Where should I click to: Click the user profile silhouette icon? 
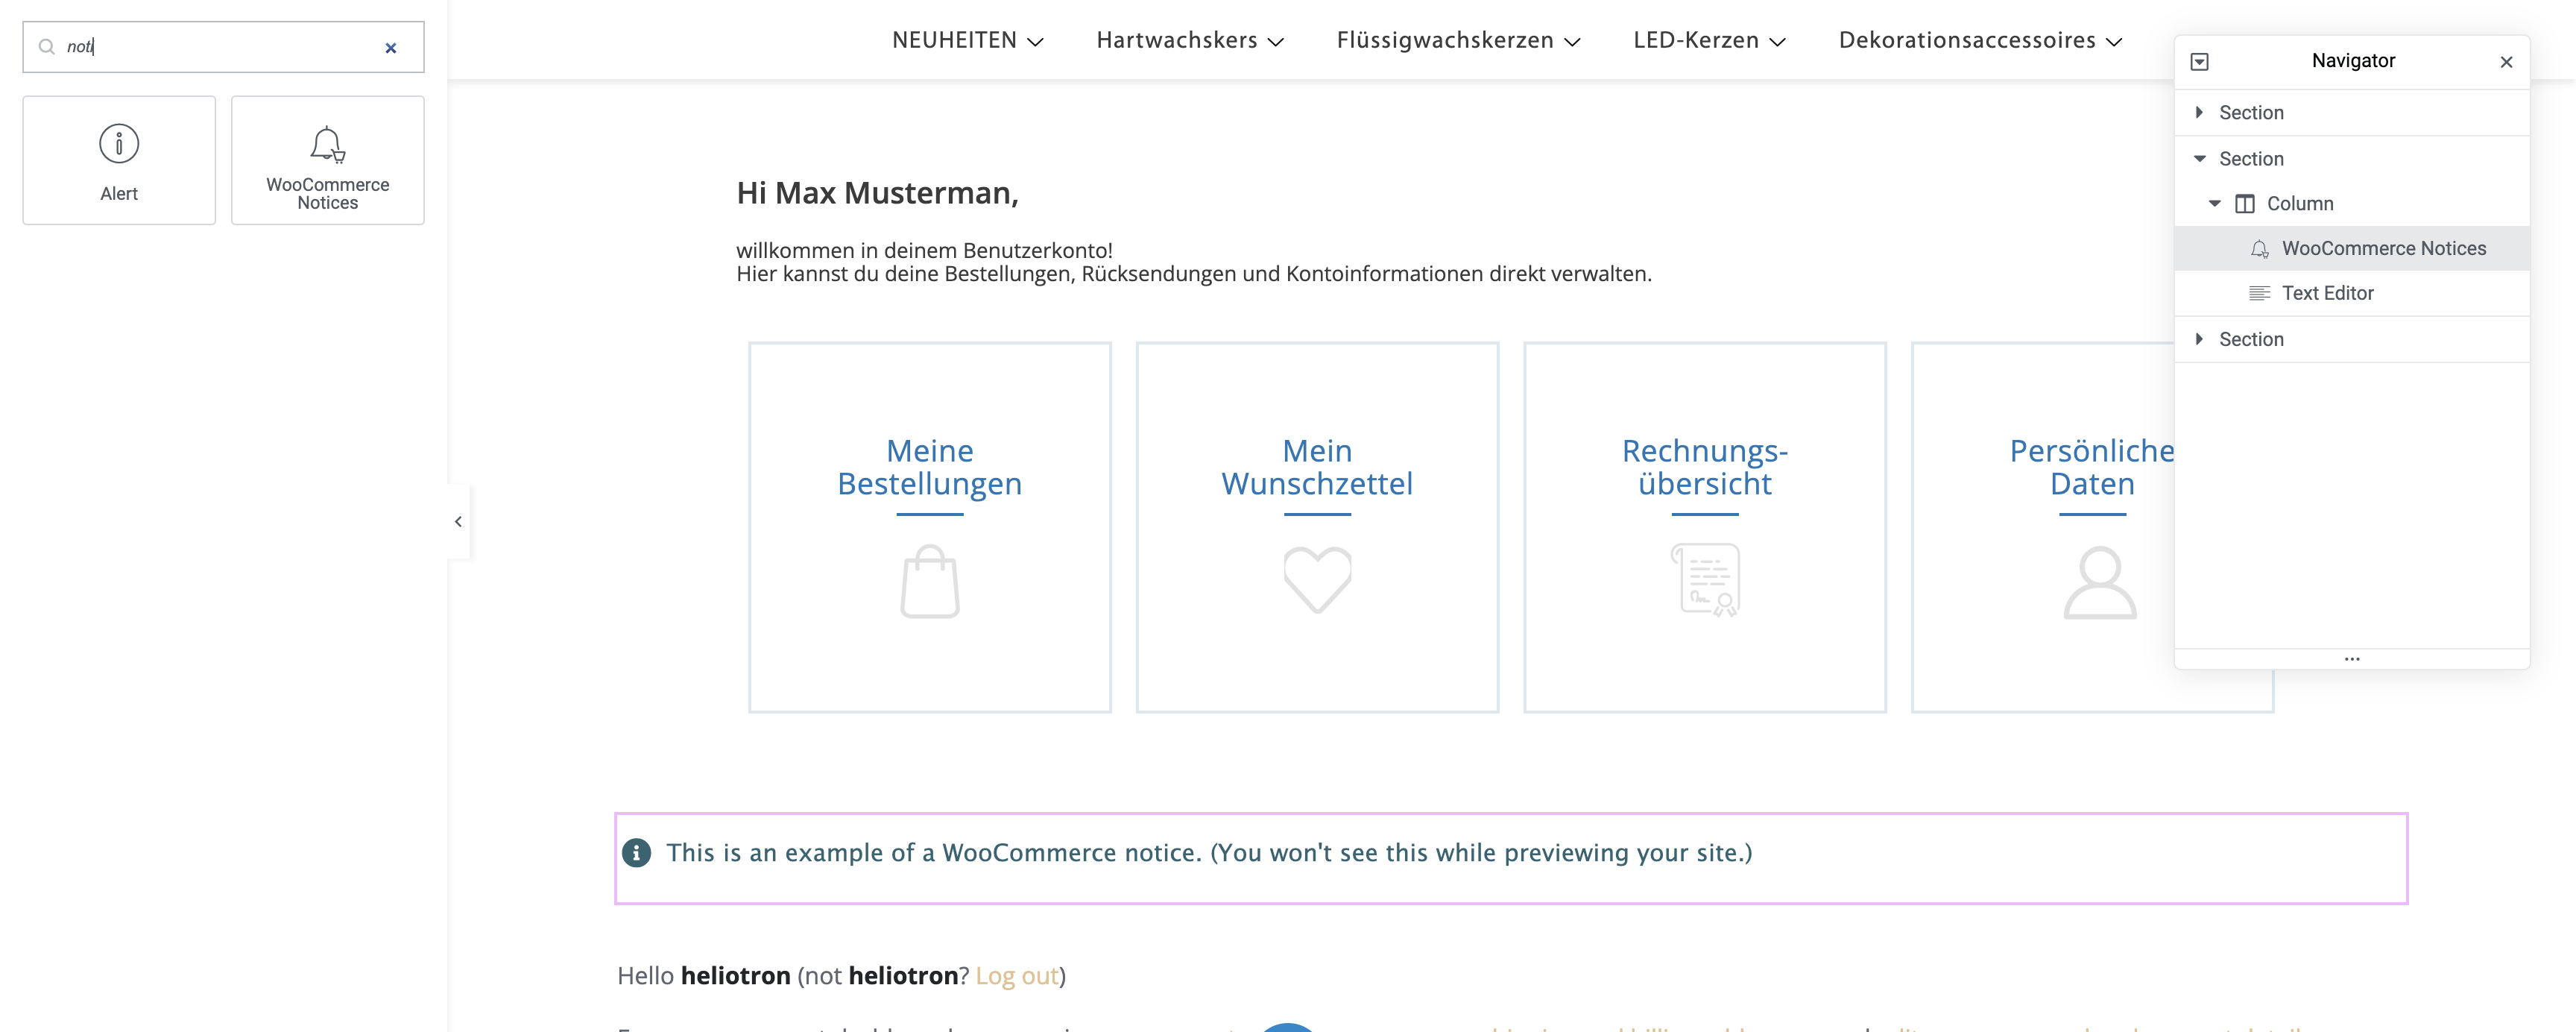point(2099,582)
